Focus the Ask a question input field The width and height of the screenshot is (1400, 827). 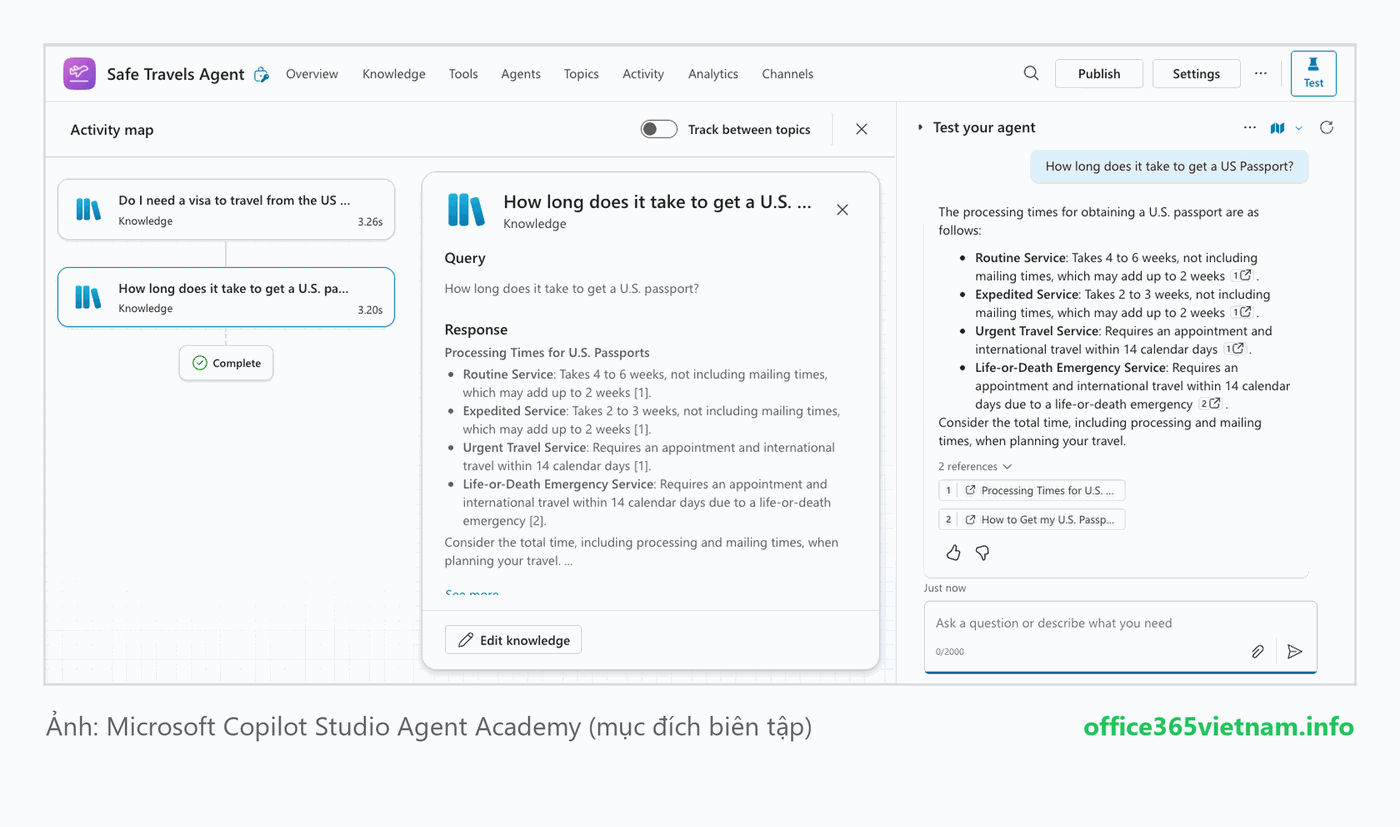click(1120, 636)
